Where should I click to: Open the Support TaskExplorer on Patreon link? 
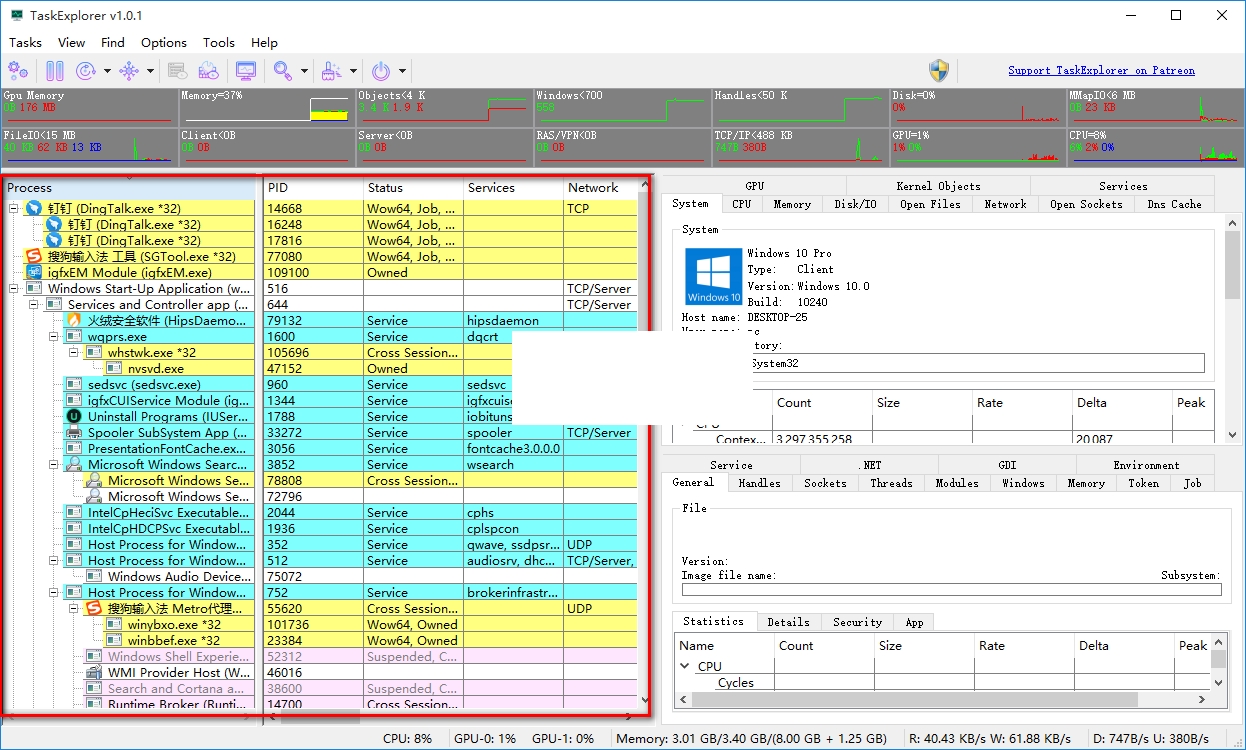pos(1101,71)
